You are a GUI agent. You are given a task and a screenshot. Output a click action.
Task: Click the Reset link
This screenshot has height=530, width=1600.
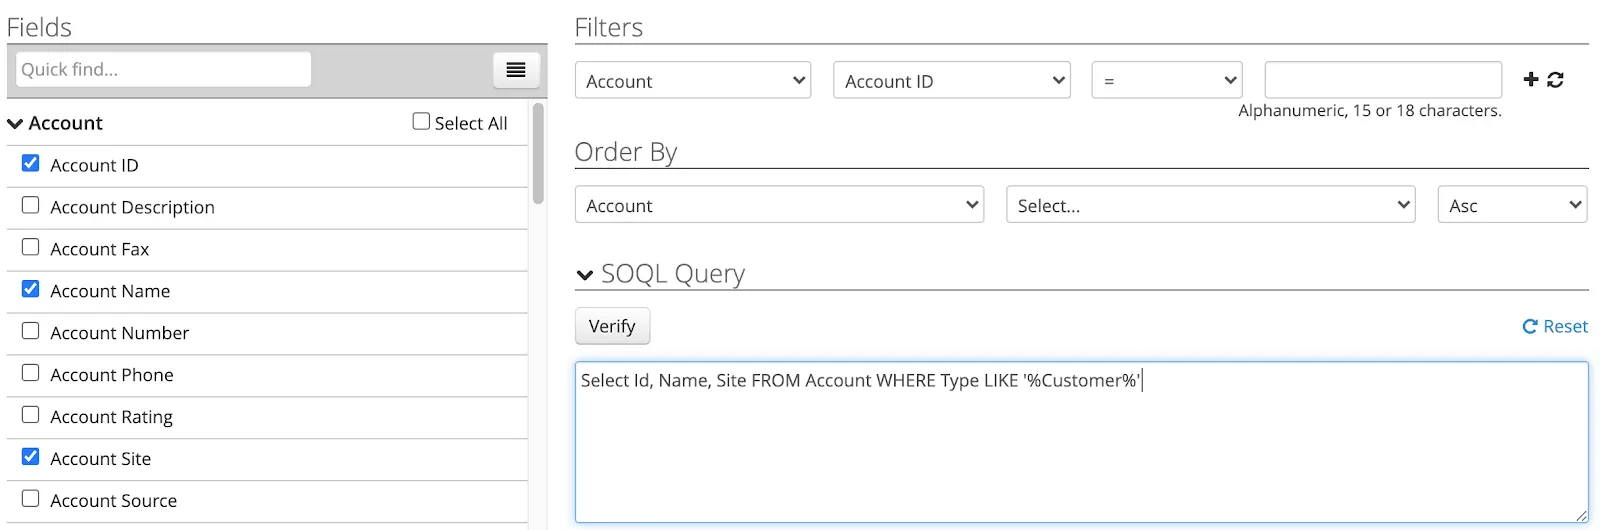click(1555, 326)
